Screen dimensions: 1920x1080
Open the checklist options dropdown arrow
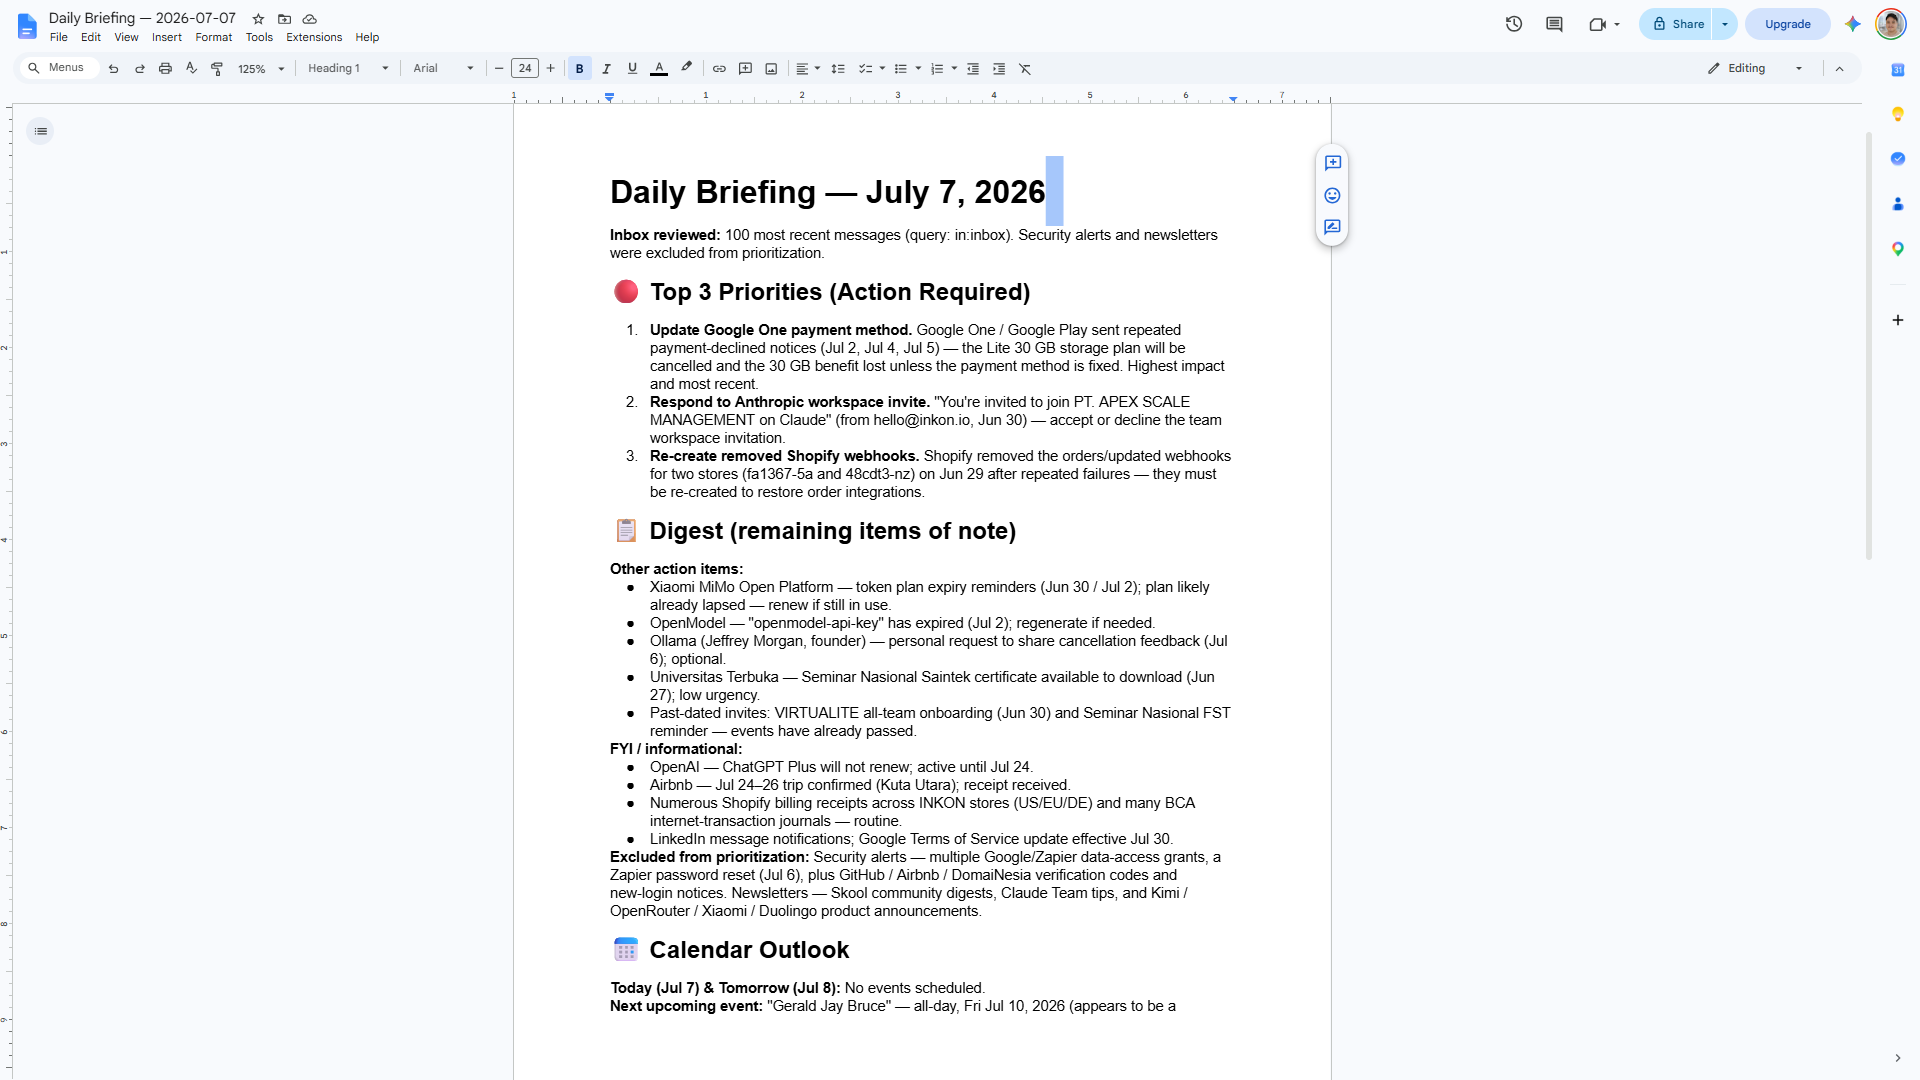[882, 69]
